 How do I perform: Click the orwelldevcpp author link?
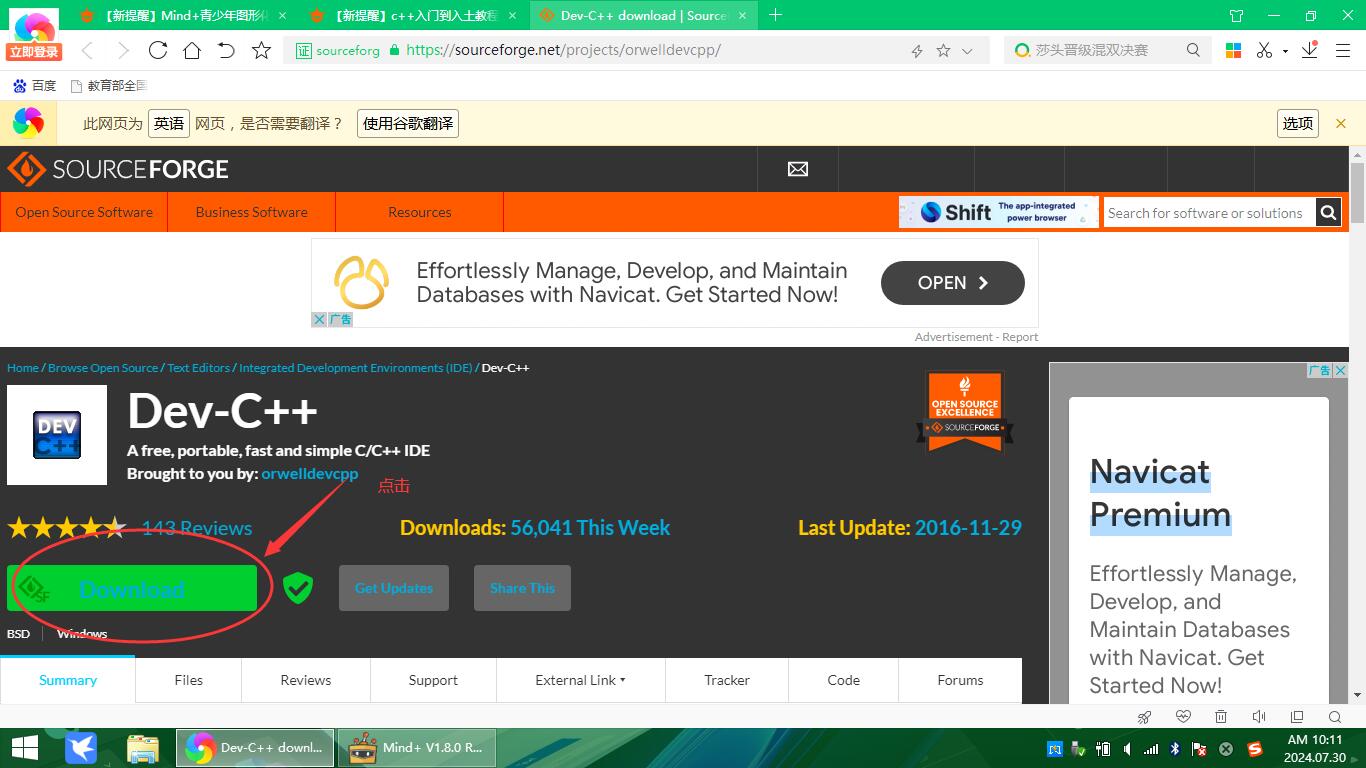(x=310, y=473)
